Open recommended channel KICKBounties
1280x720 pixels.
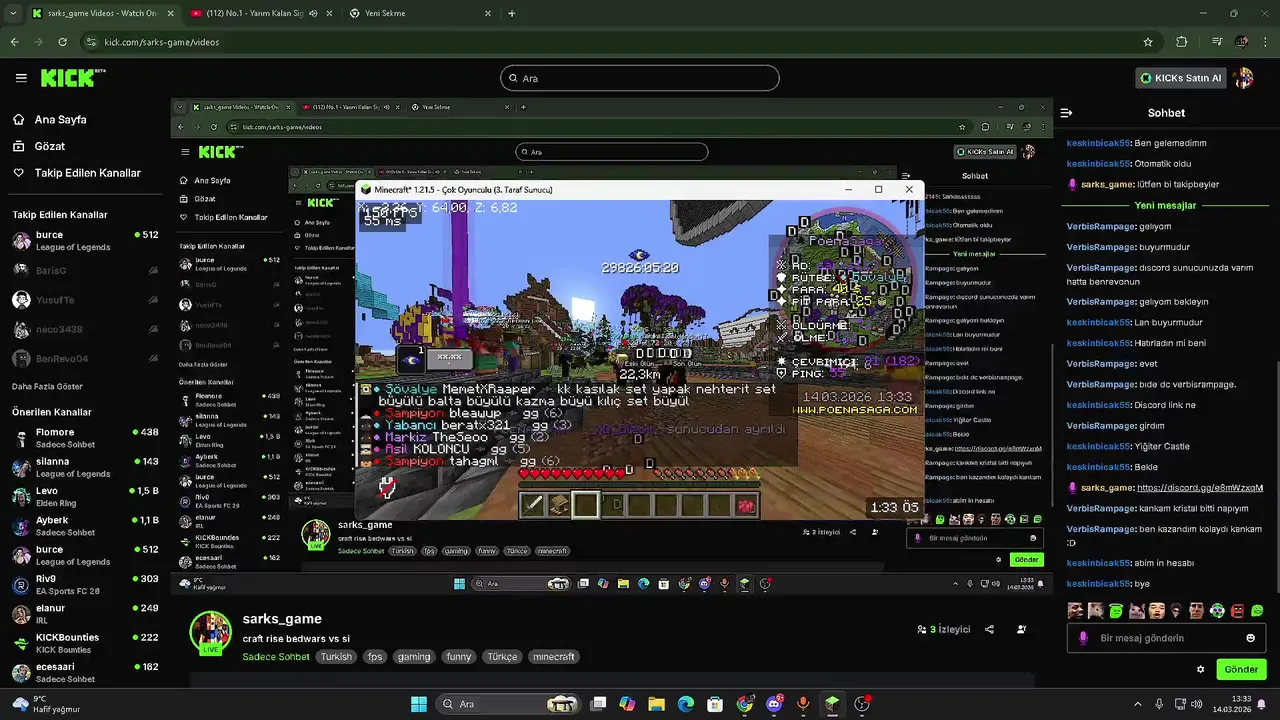pyautogui.click(x=85, y=643)
